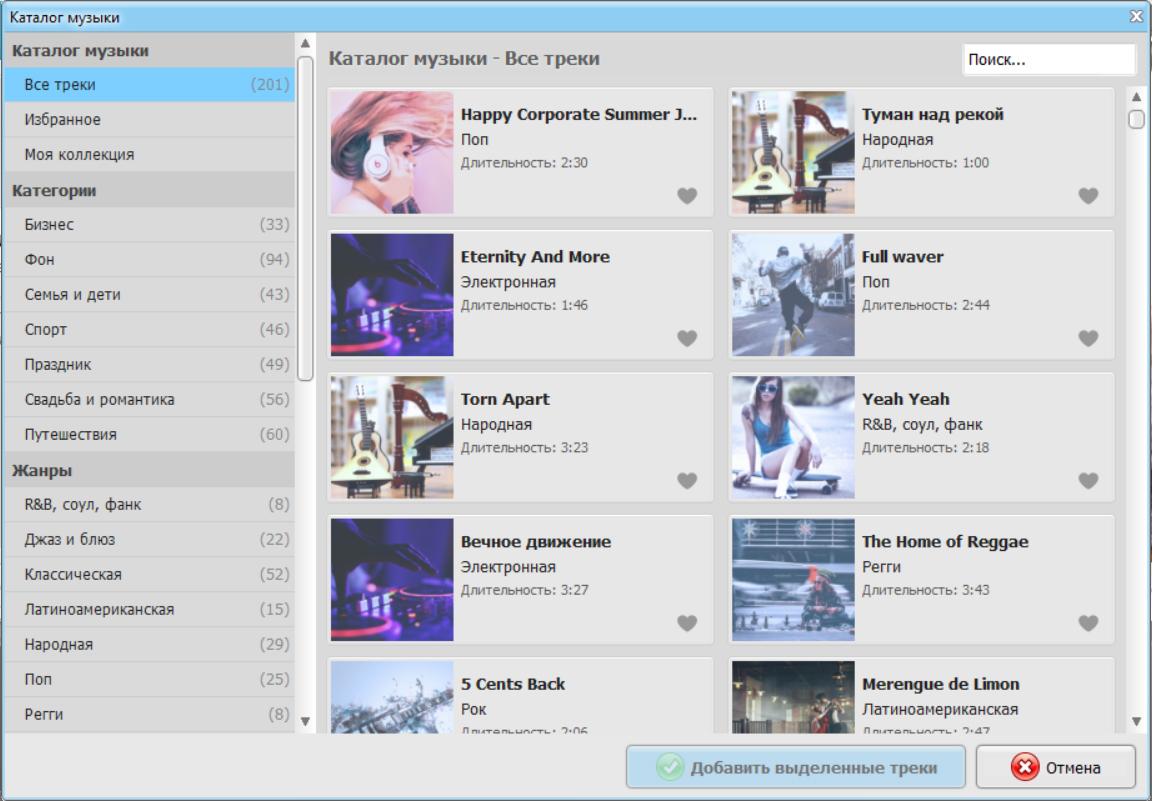The height and width of the screenshot is (801, 1152).
Task: Favorite the Happy Corporate Summer track heart
Action: tap(687, 196)
